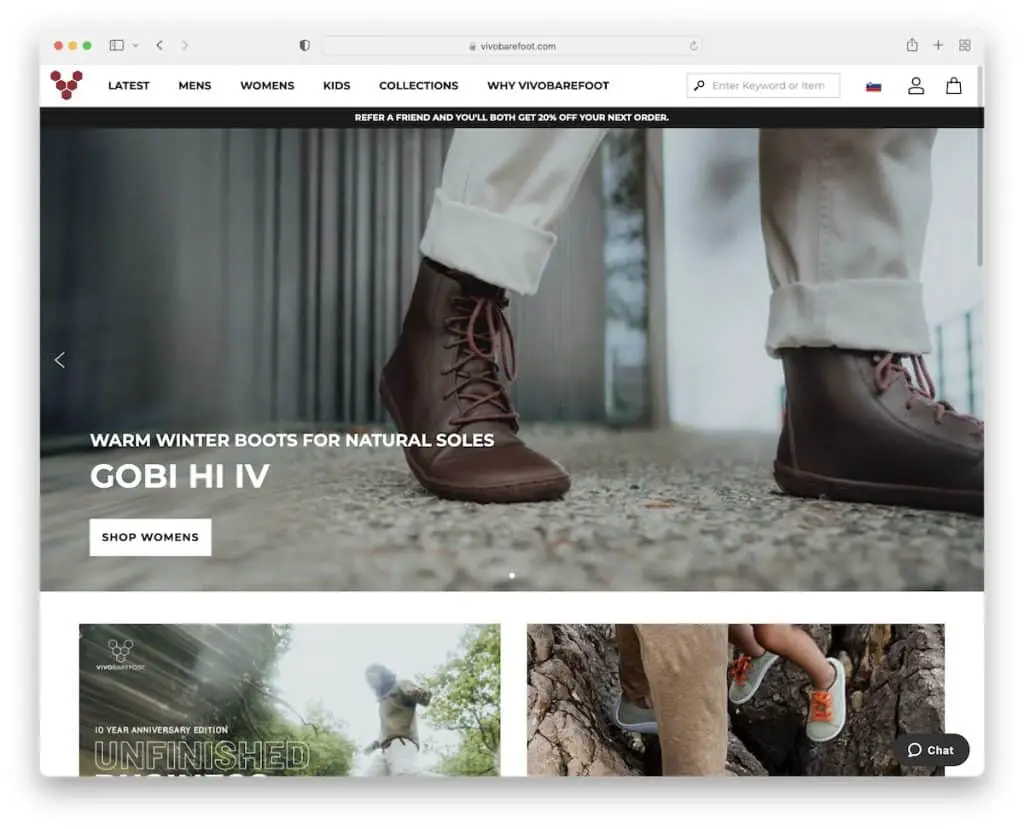
Task: Open the kids shoes tree-climbing banner
Action: click(x=735, y=700)
